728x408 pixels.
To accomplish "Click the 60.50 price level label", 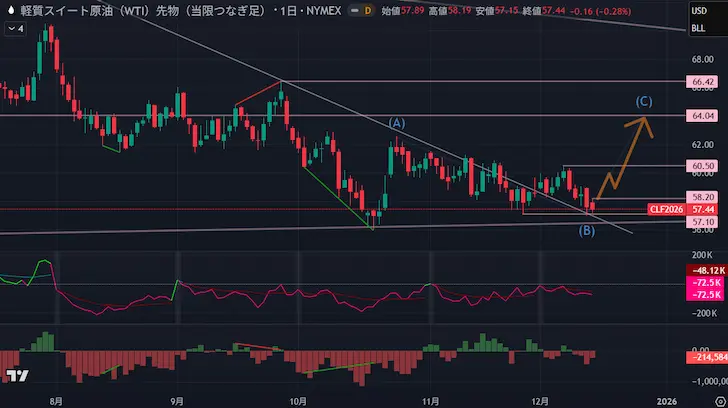I will pos(702,165).
